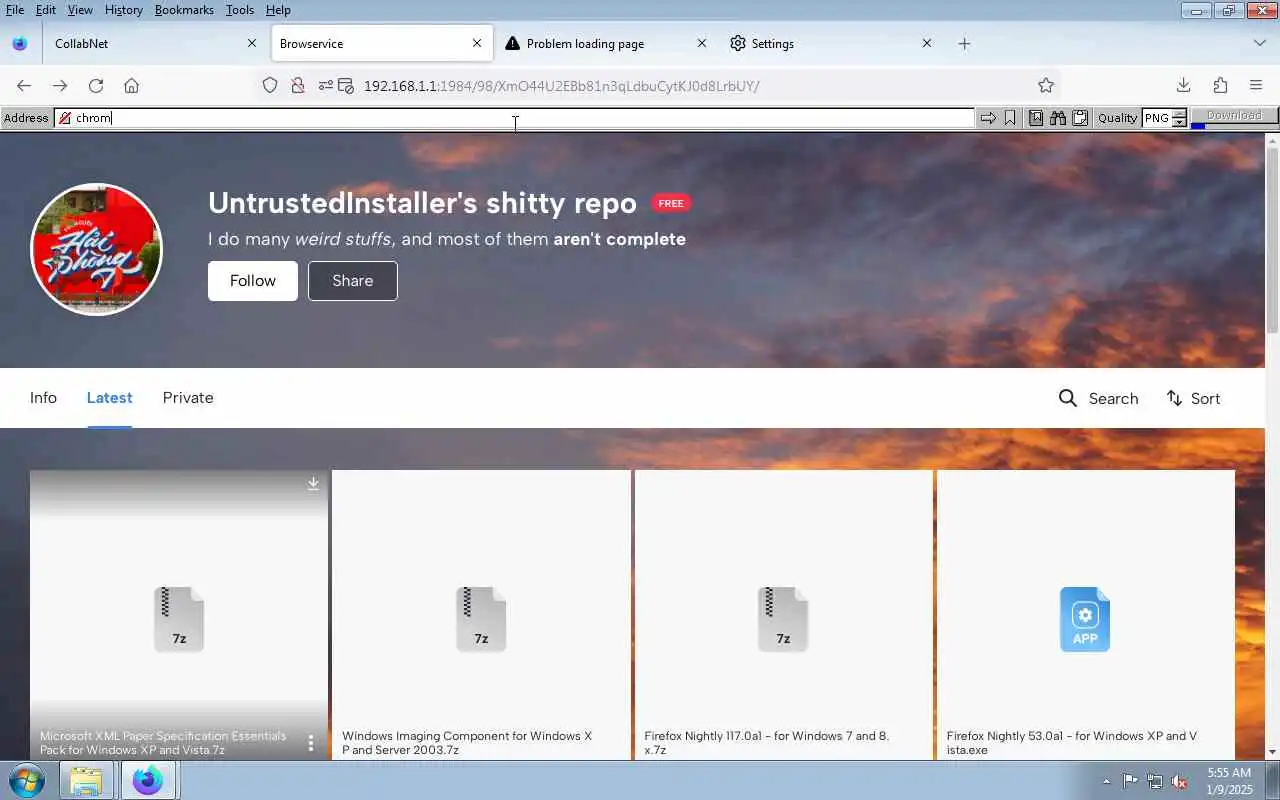Click the Action Center flag in the tray
This screenshot has height=800, width=1280.
(x=1130, y=781)
